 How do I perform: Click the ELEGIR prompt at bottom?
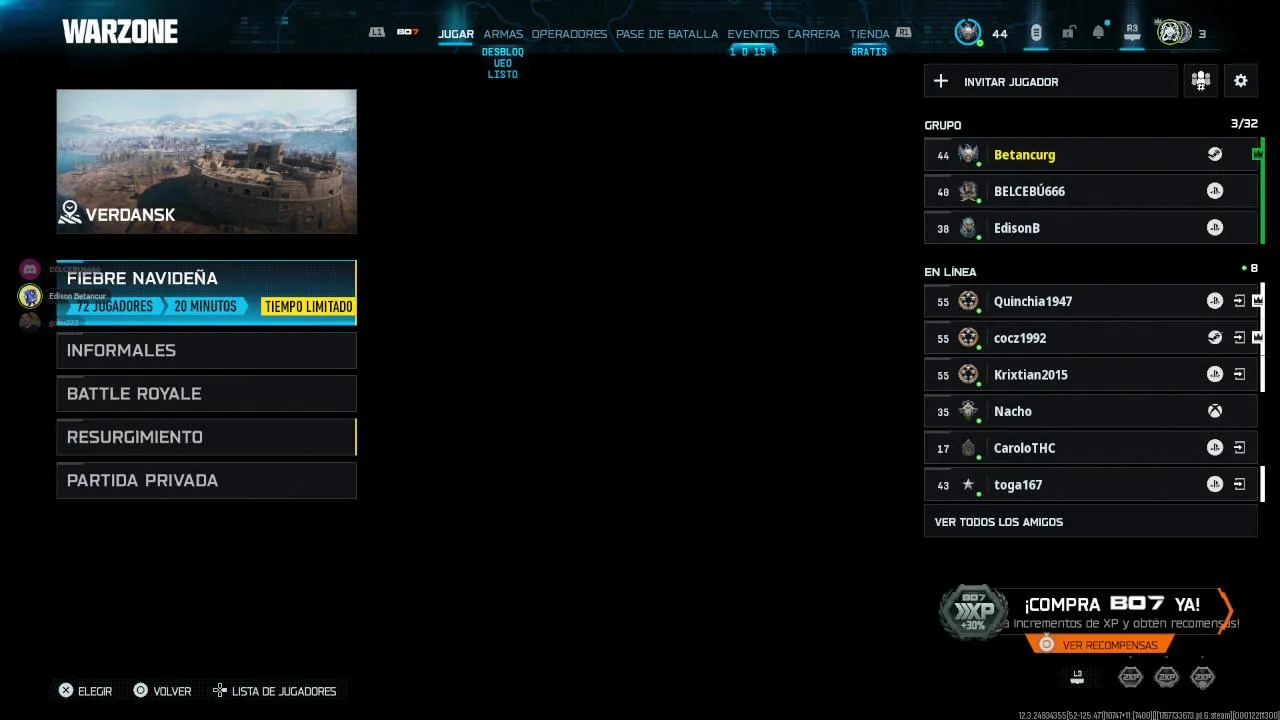click(x=85, y=691)
